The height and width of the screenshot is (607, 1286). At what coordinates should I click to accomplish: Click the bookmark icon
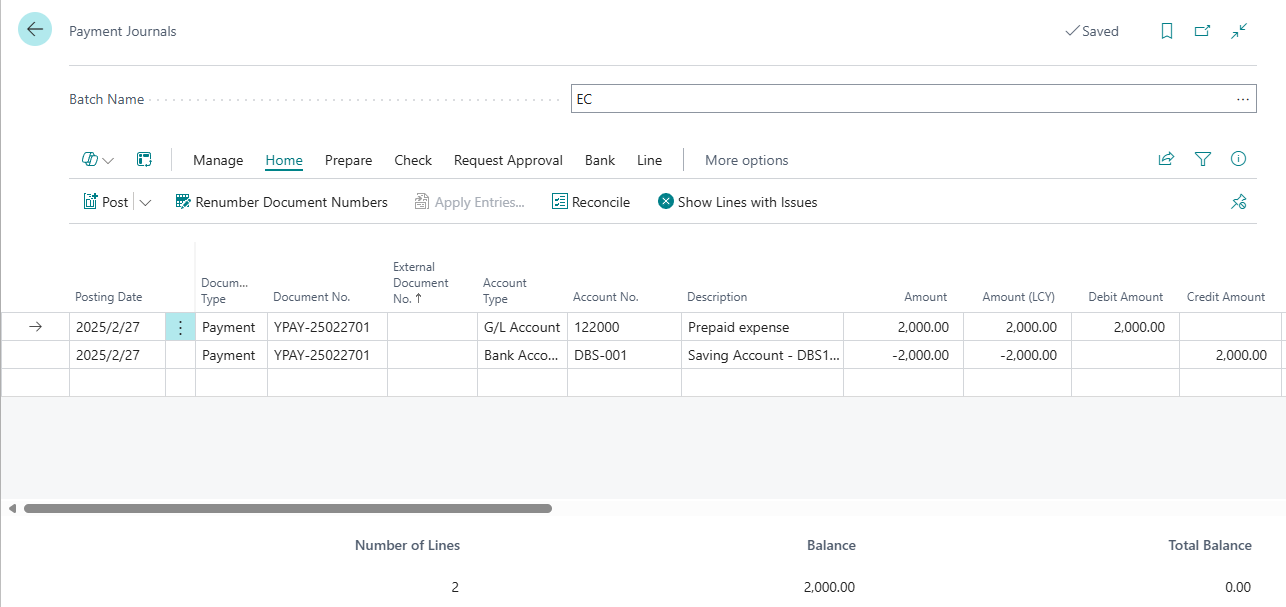coord(1167,31)
